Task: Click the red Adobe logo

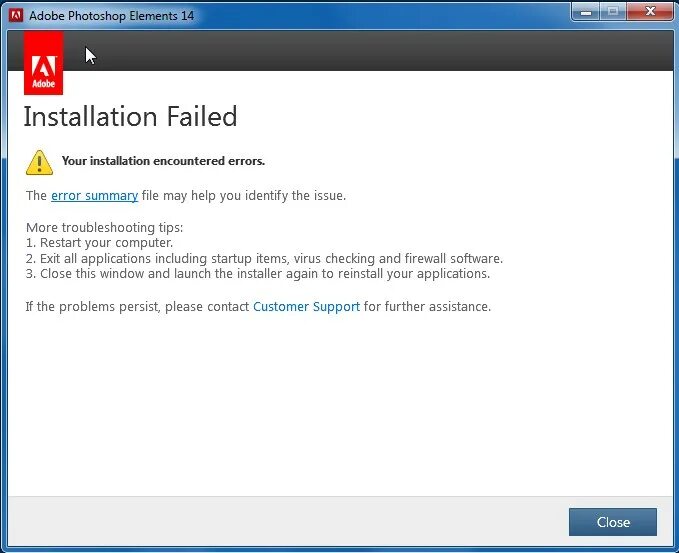Action: pos(43,63)
